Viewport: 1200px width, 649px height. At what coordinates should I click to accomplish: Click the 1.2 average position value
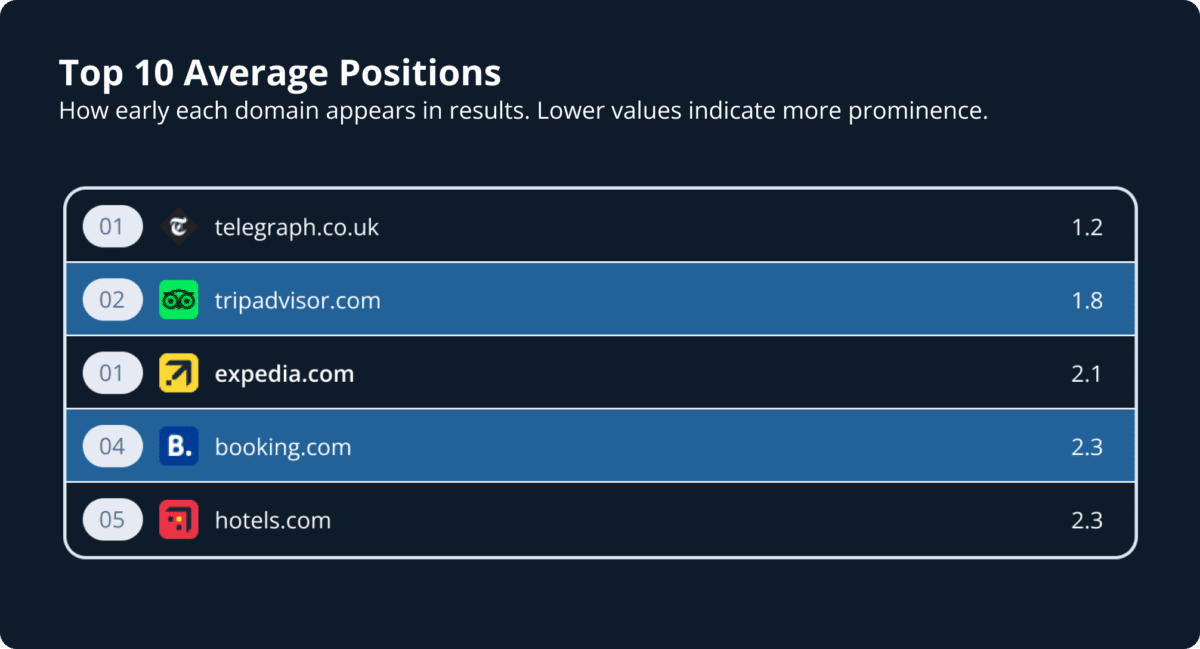point(1087,227)
